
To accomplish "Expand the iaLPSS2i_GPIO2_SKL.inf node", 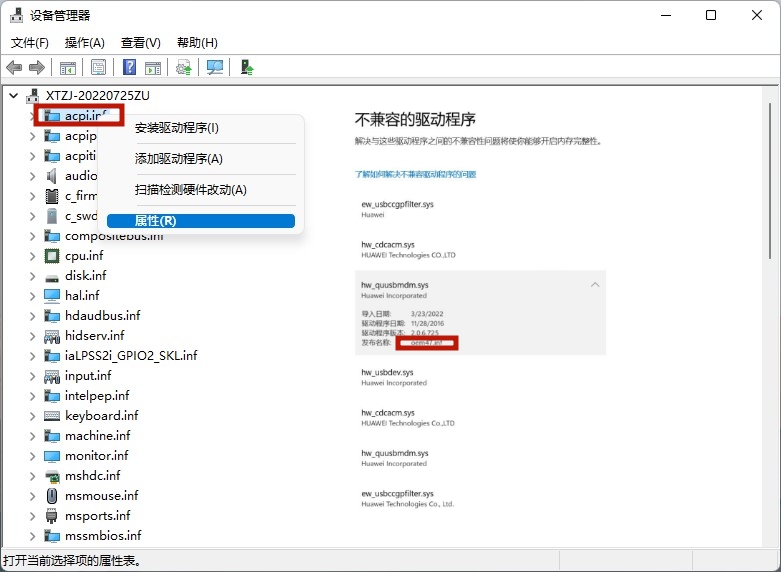I will coord(32,356).
